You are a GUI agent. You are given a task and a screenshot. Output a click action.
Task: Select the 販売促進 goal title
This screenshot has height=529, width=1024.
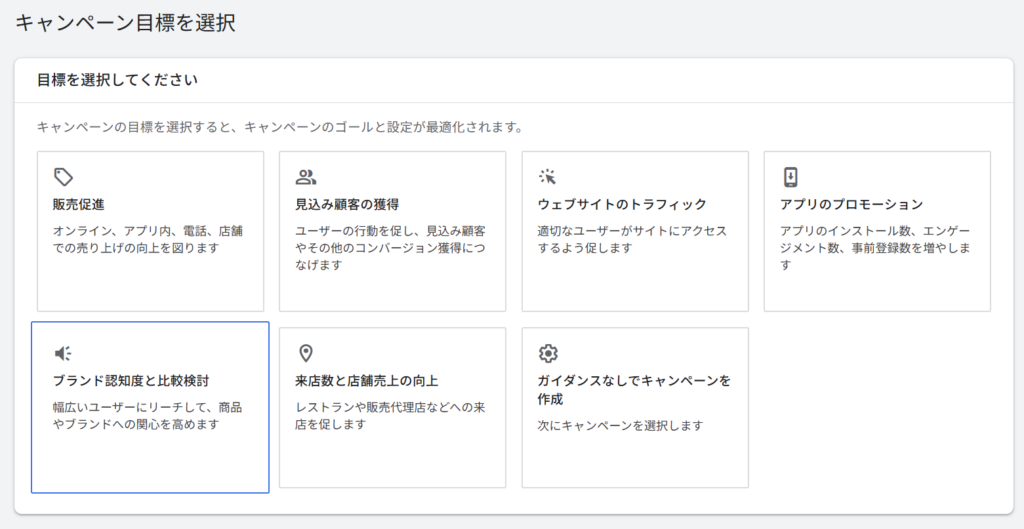tap(79, 205)
